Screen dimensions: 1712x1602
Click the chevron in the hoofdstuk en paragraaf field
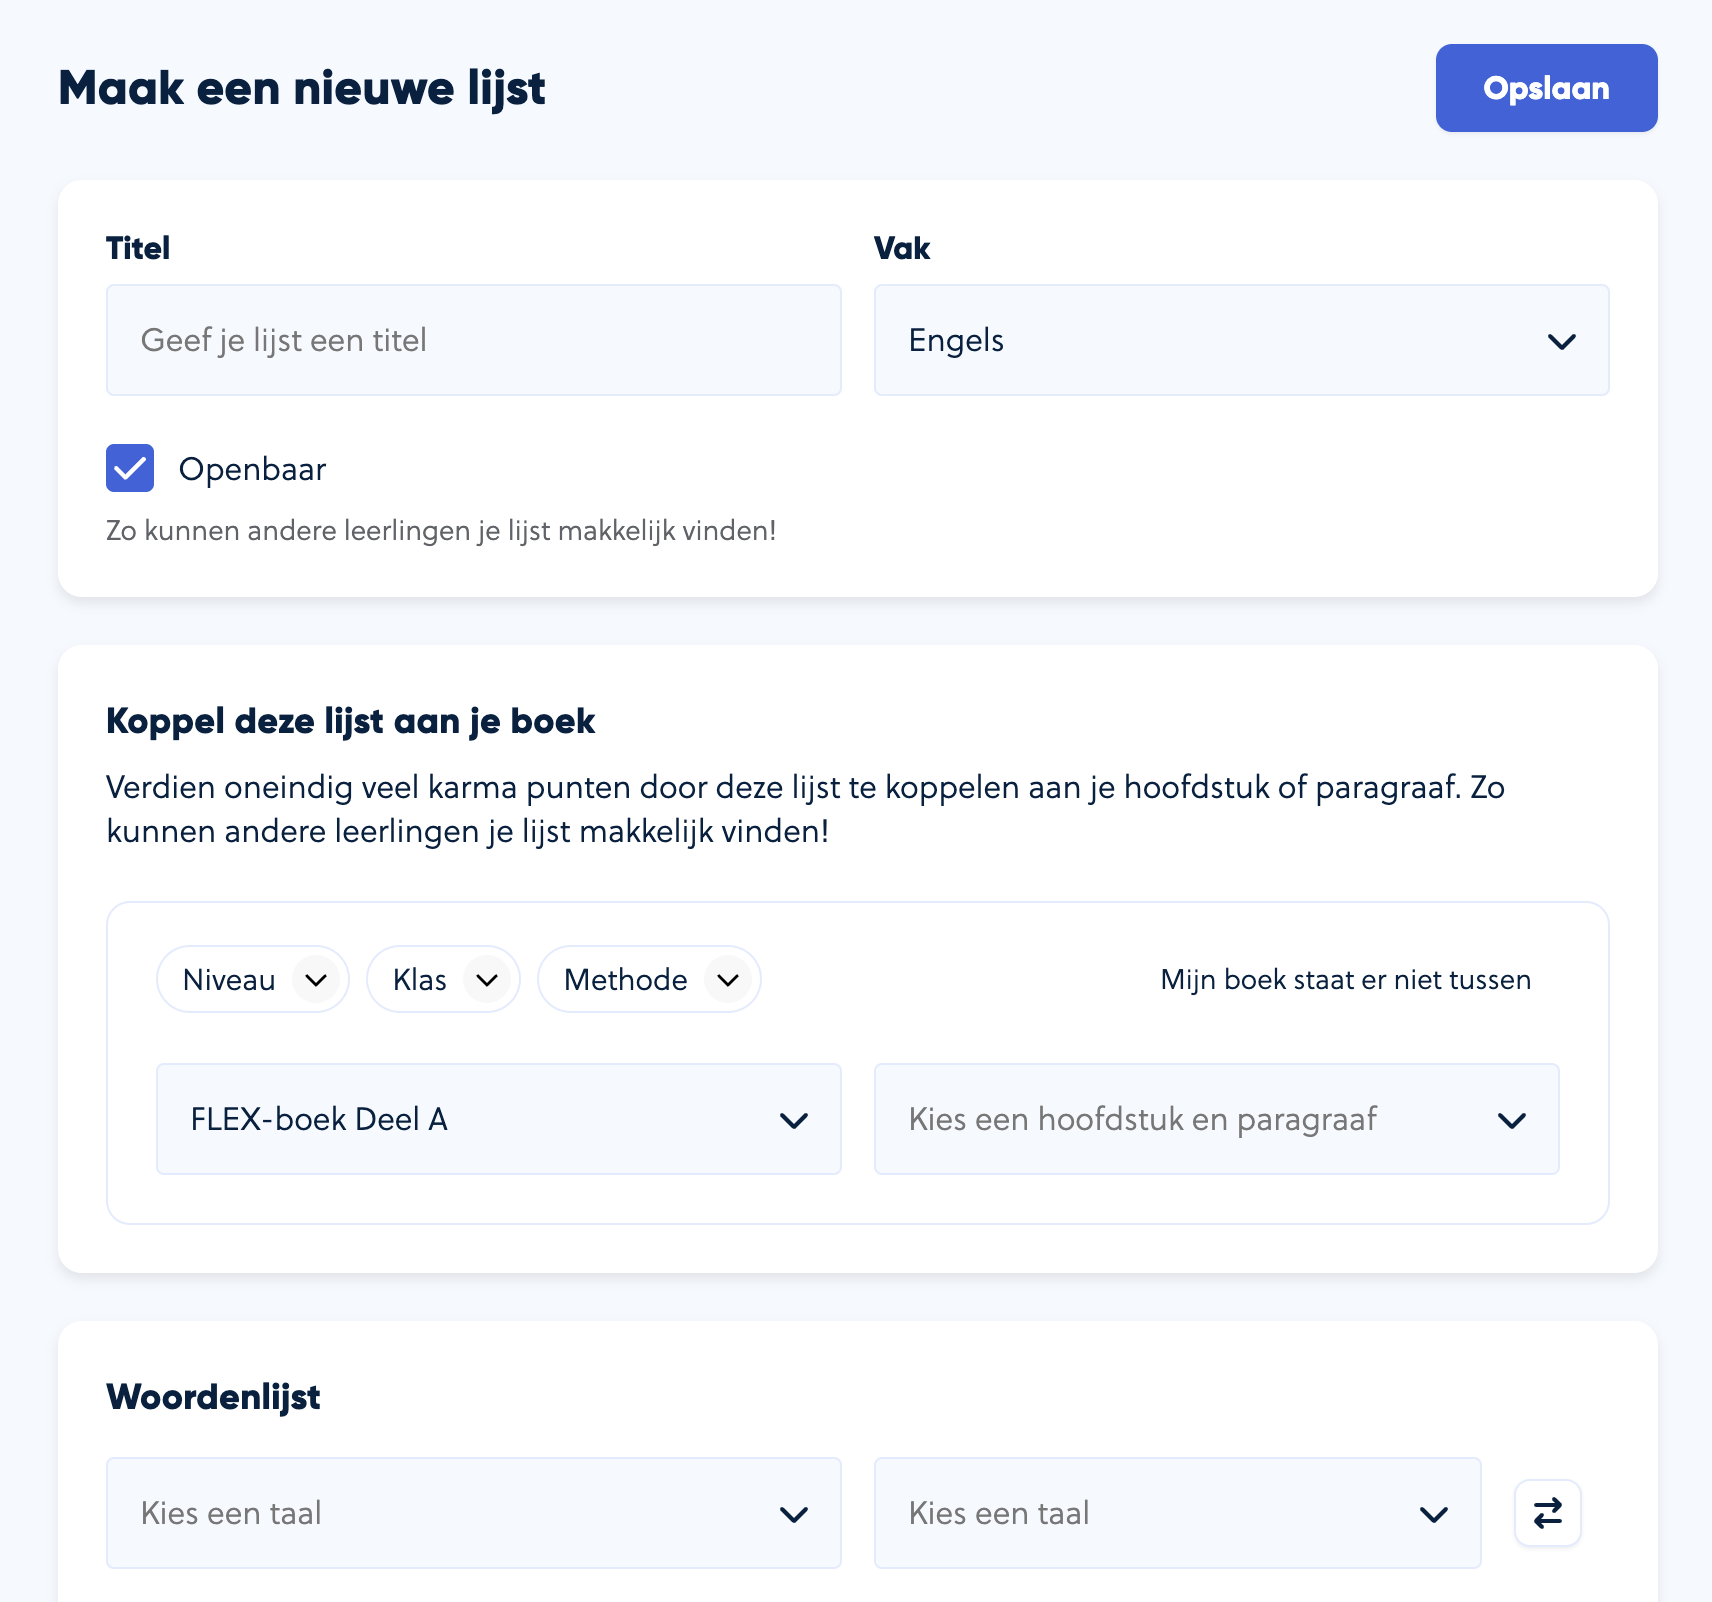pos(1511,1120)
